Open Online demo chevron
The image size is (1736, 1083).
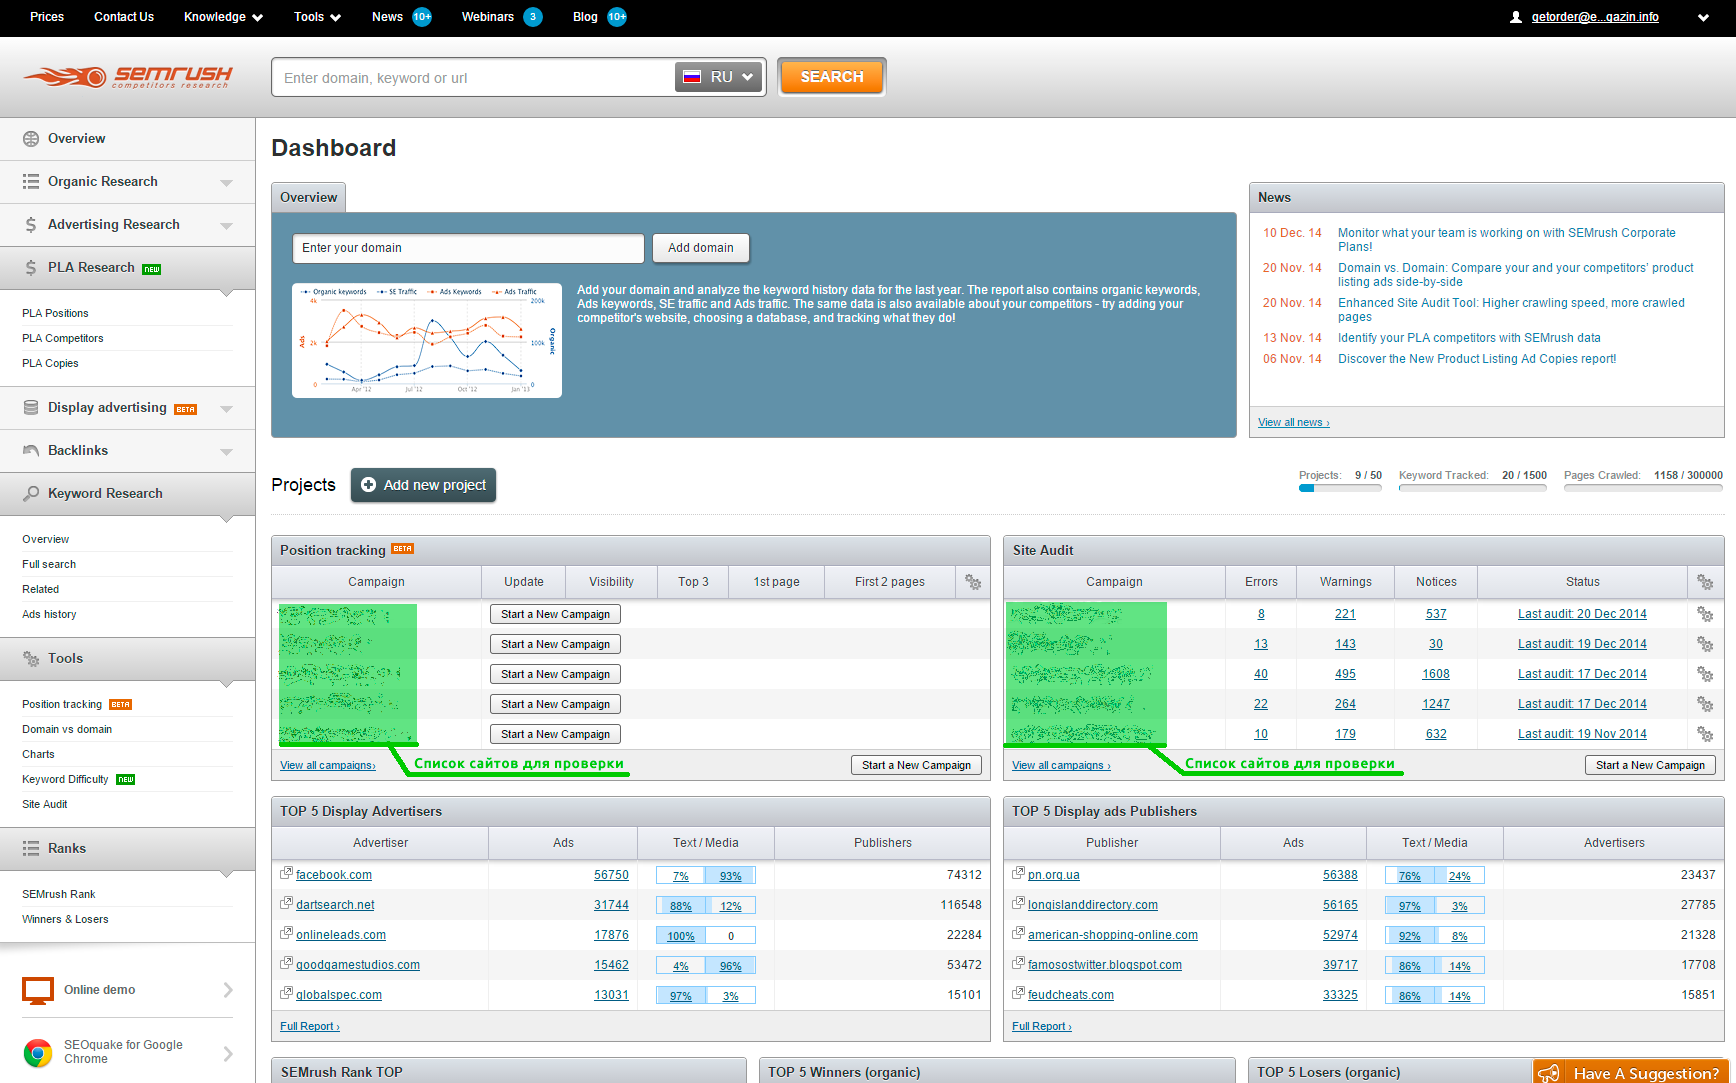tap(228, 990)
